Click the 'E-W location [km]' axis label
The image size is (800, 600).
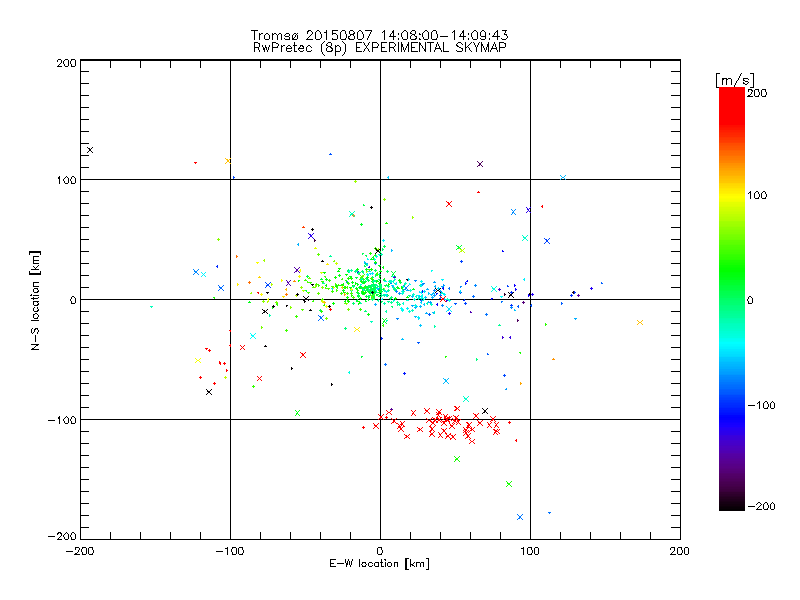[x=379, y=564]
